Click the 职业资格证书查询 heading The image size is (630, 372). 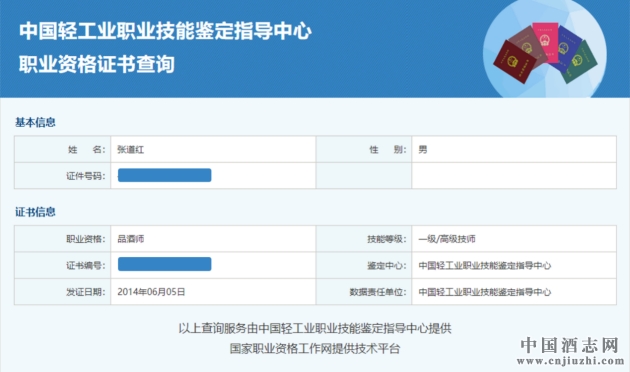pos(97,64)
